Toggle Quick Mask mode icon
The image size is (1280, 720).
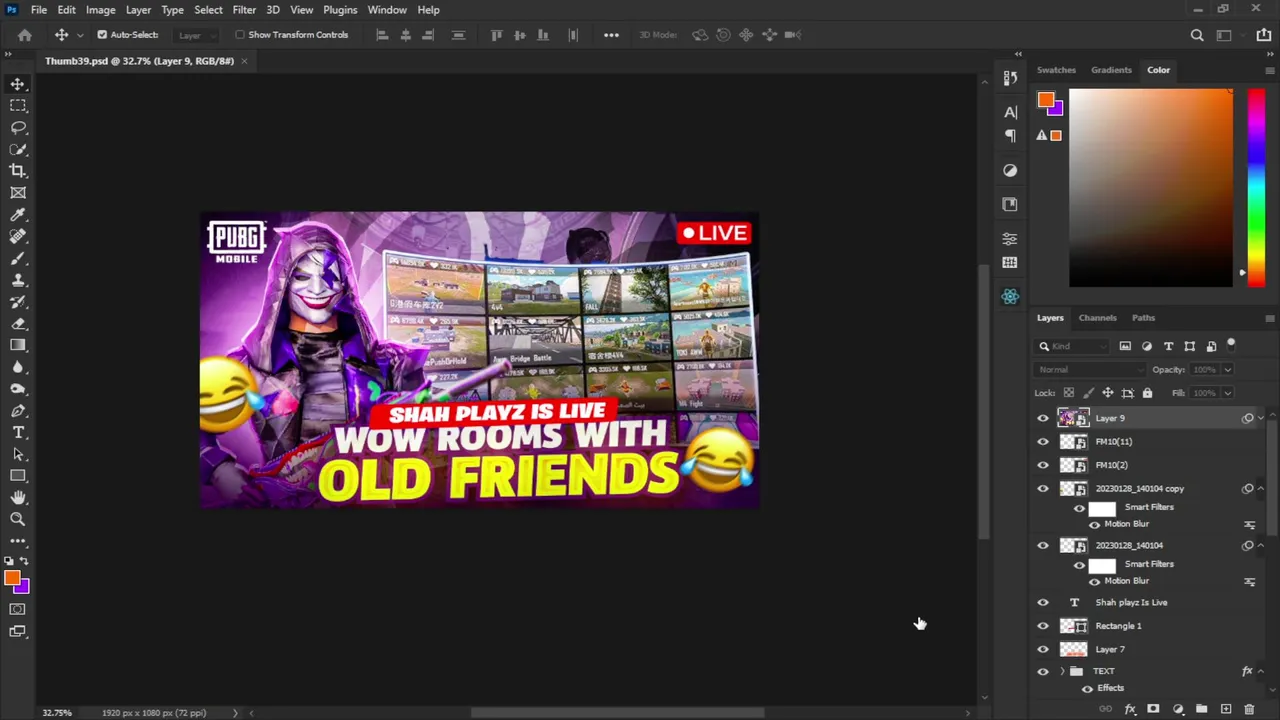pos(18,609)
